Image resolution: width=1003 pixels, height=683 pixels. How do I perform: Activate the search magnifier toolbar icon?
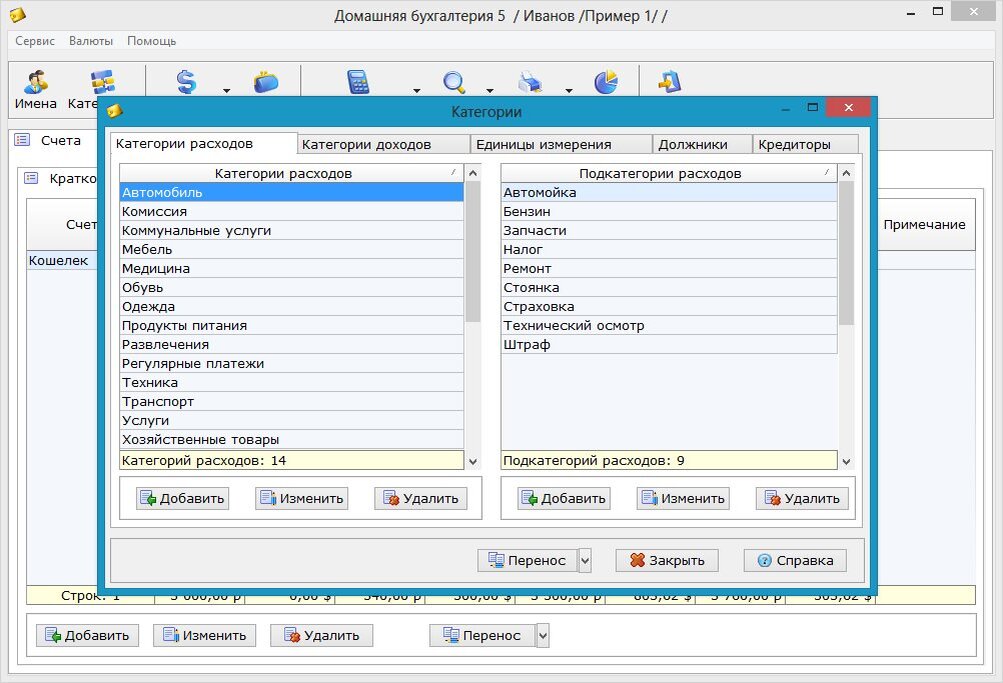[454, 82]
